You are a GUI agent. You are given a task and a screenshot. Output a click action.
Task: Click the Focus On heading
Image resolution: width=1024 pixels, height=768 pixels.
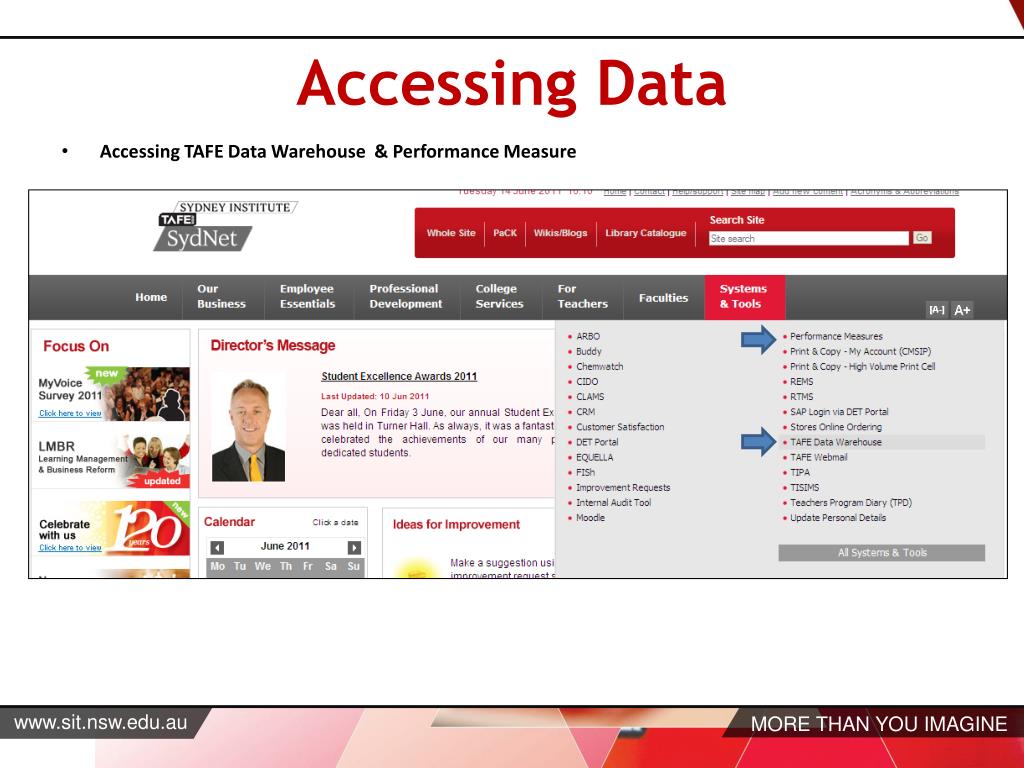click(76, 346)
